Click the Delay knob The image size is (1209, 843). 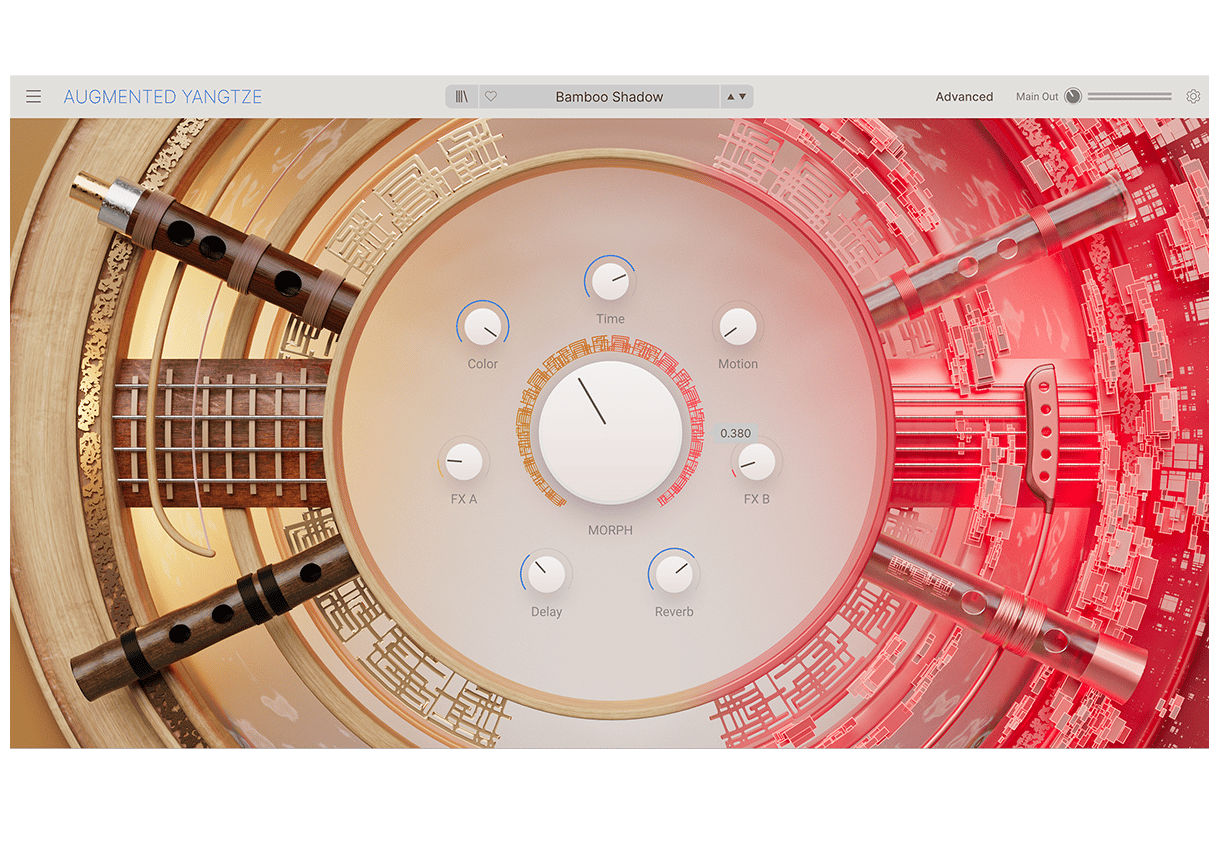coord(546,574)
